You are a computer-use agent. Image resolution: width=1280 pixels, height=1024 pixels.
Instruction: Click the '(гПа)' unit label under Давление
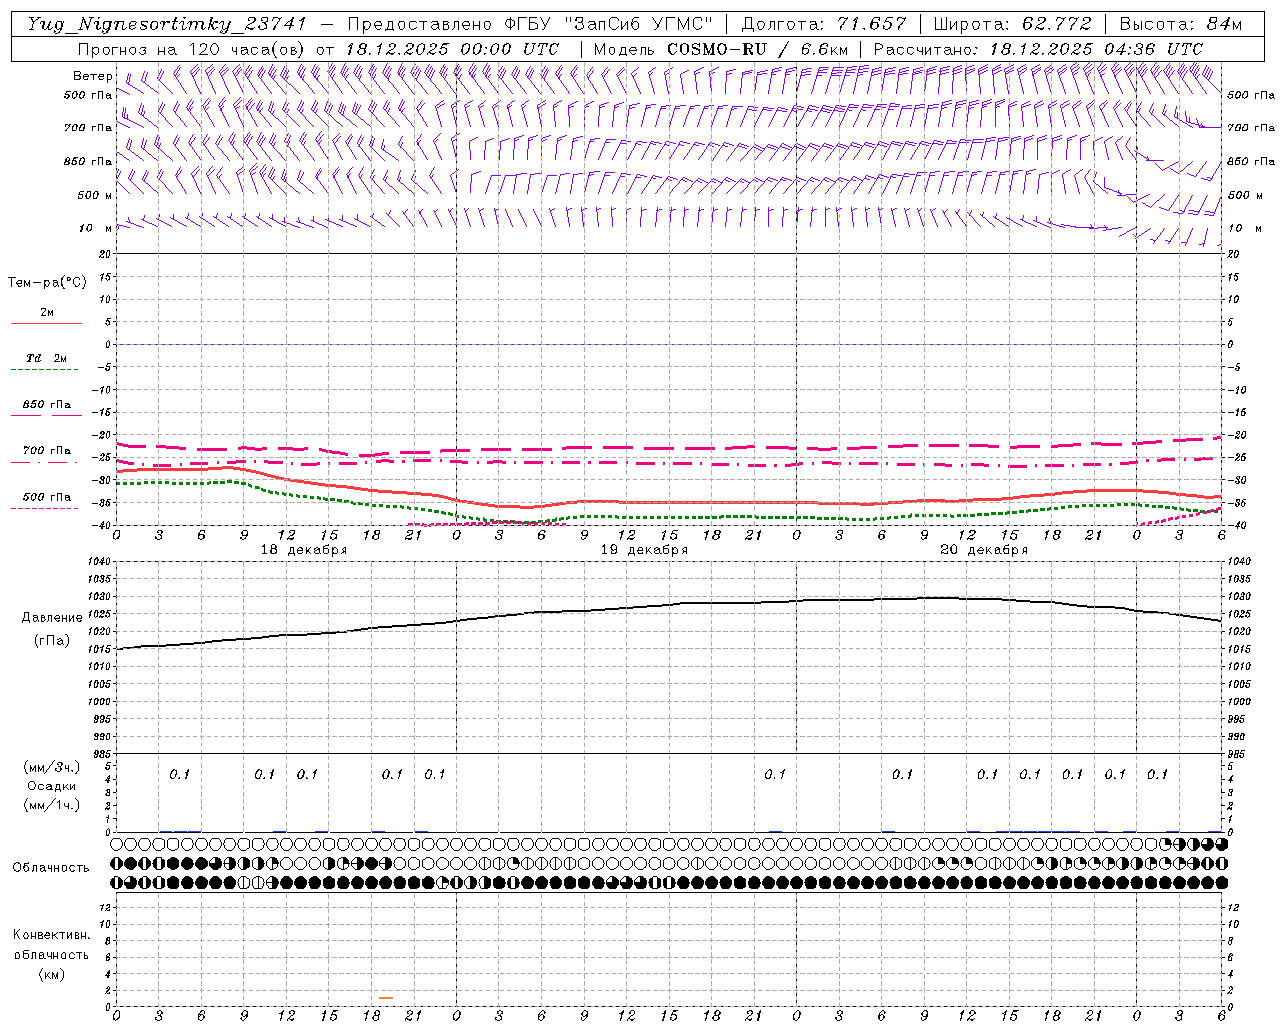click(52, 640)
